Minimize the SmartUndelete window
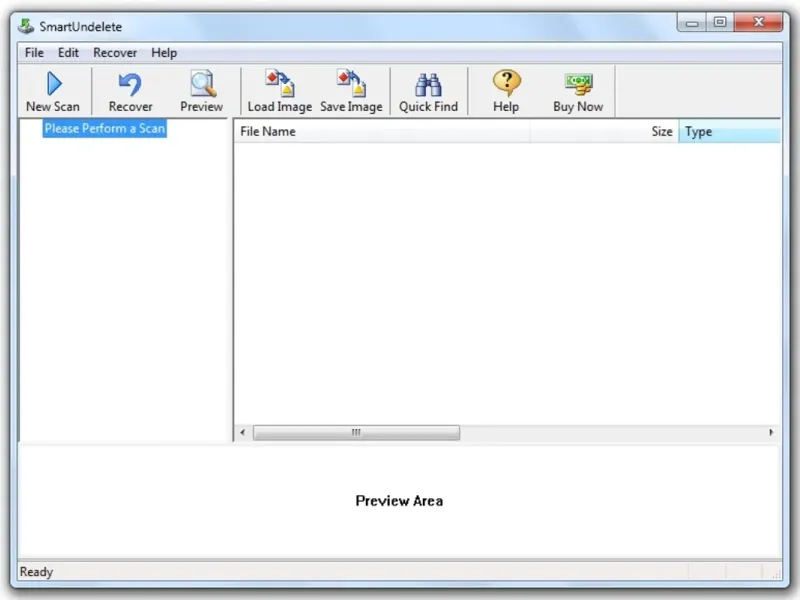The height and width of the screenshot is (600, 800). pyautogui.click(x=692, y=23)
